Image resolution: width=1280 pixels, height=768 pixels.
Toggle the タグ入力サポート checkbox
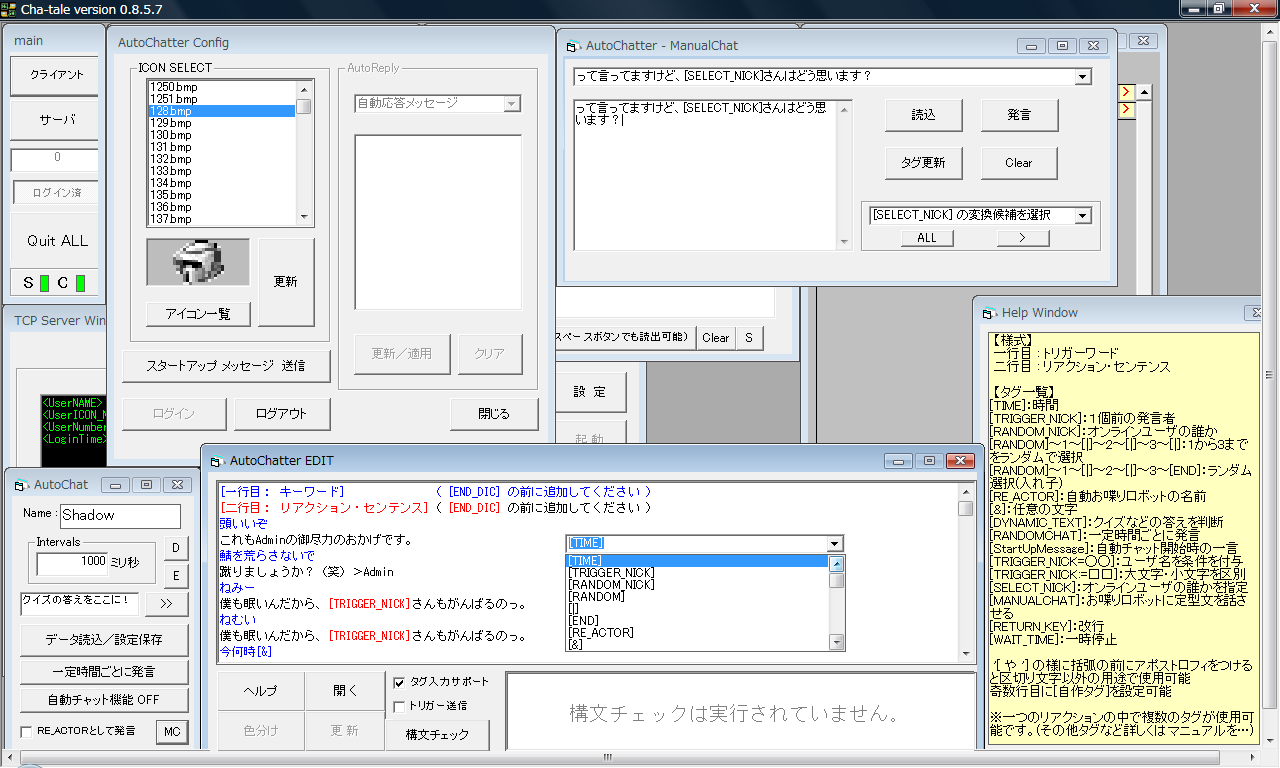[400, 682]
